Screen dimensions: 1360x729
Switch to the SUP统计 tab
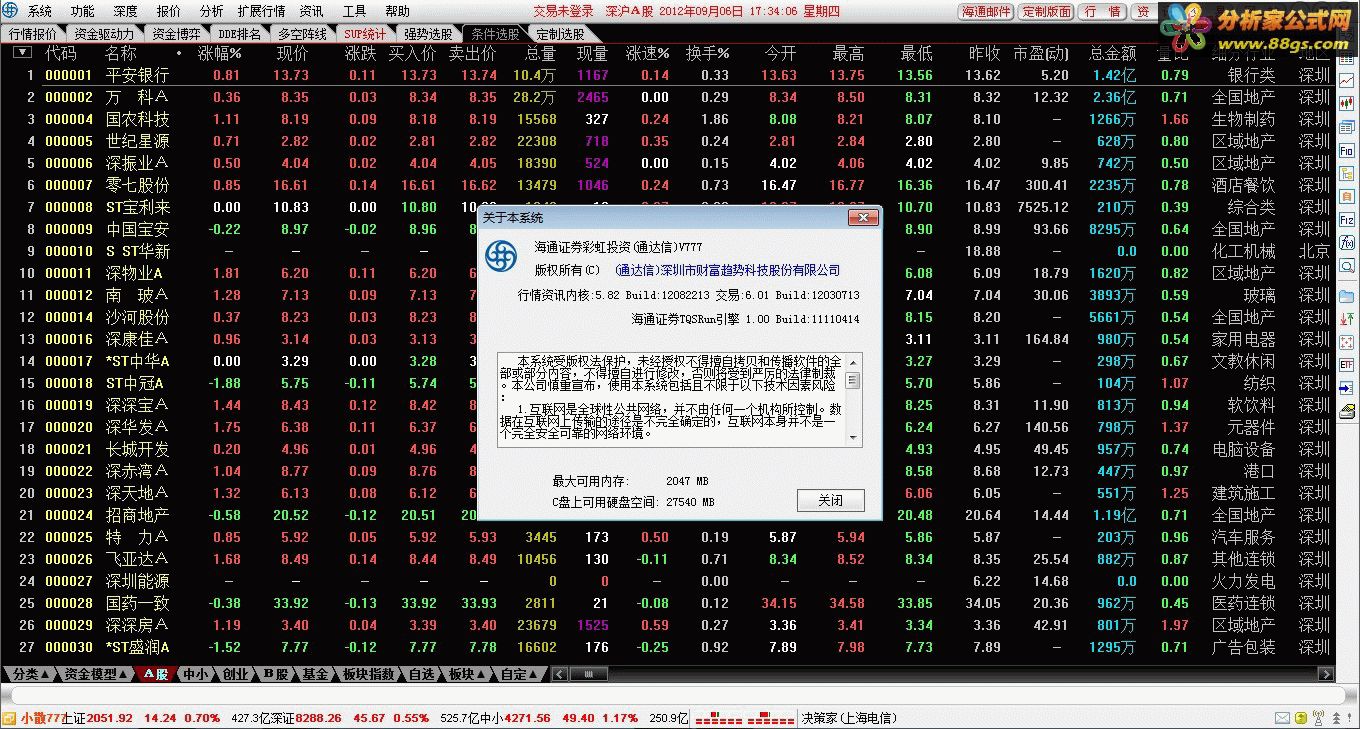click(x=365, y=33)
